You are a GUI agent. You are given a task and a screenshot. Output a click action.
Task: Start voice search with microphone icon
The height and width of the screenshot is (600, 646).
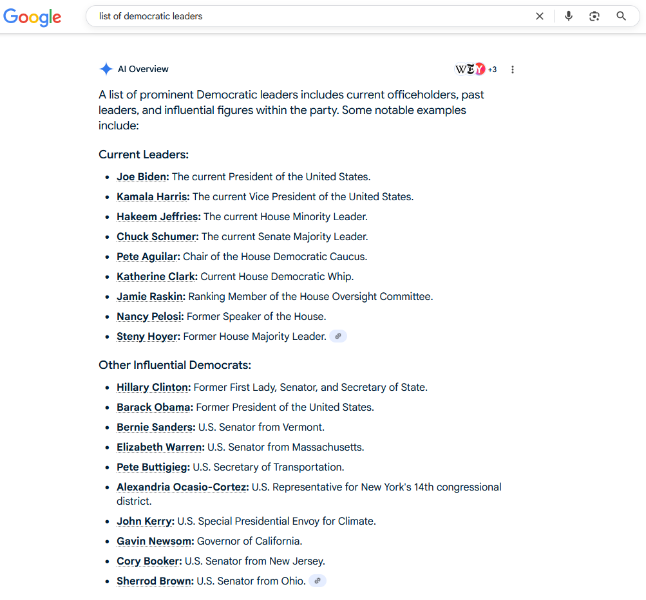tap(568, 16)
